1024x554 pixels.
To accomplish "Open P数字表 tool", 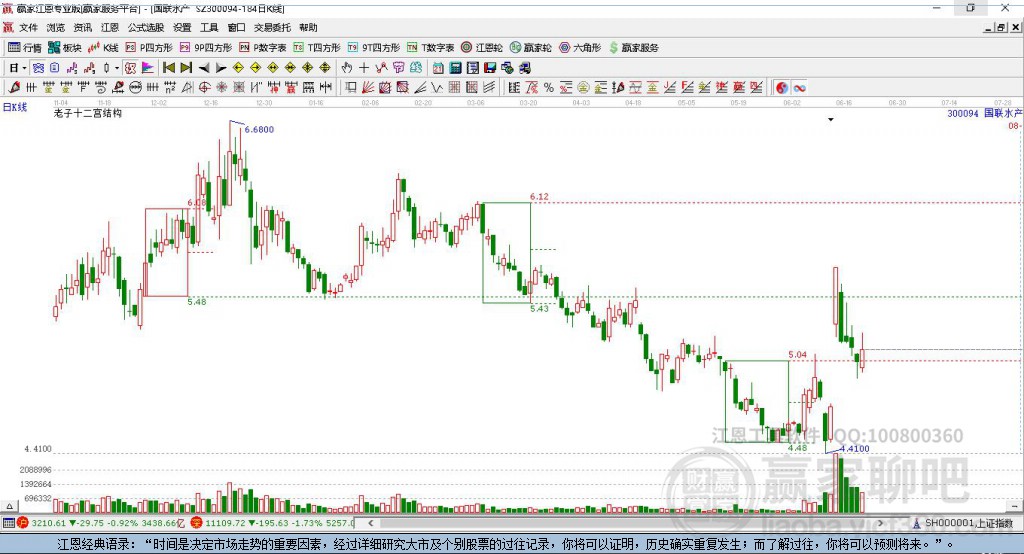I will tap(263, 48).
